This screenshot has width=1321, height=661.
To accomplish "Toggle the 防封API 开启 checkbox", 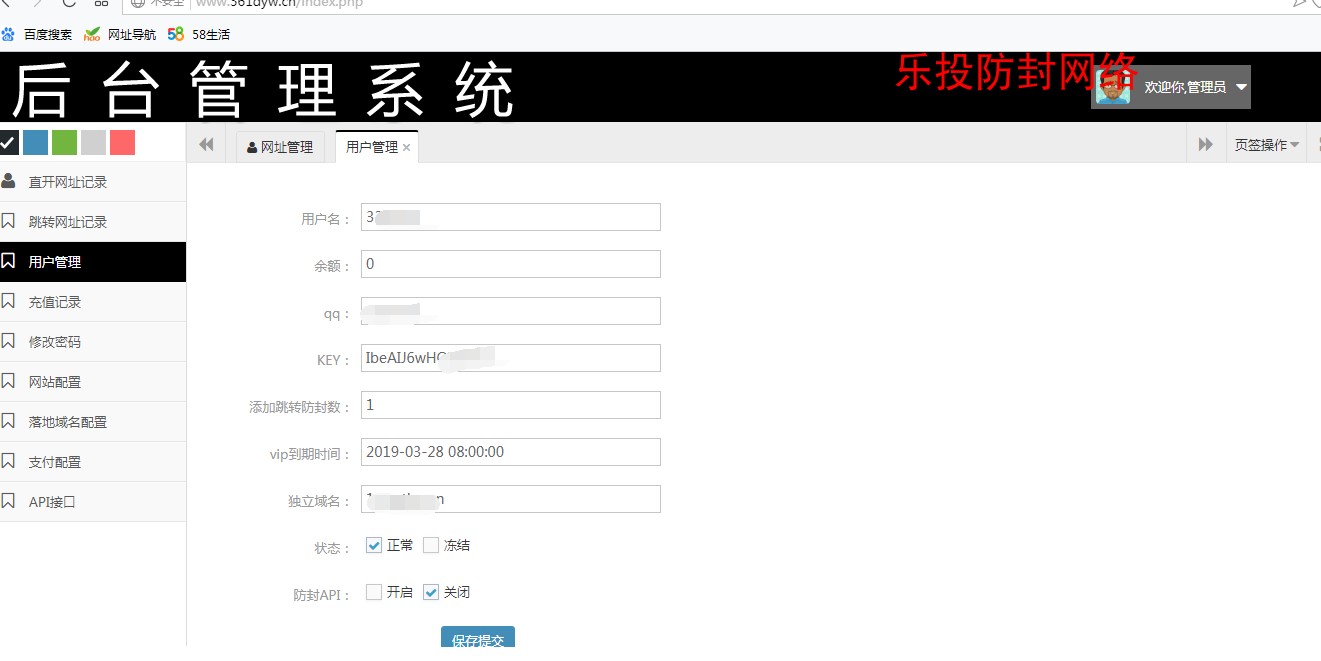I will [374, 592].
